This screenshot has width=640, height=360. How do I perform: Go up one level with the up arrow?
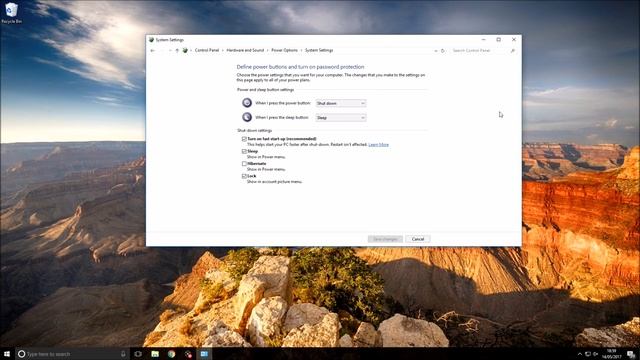coord(177,51)
